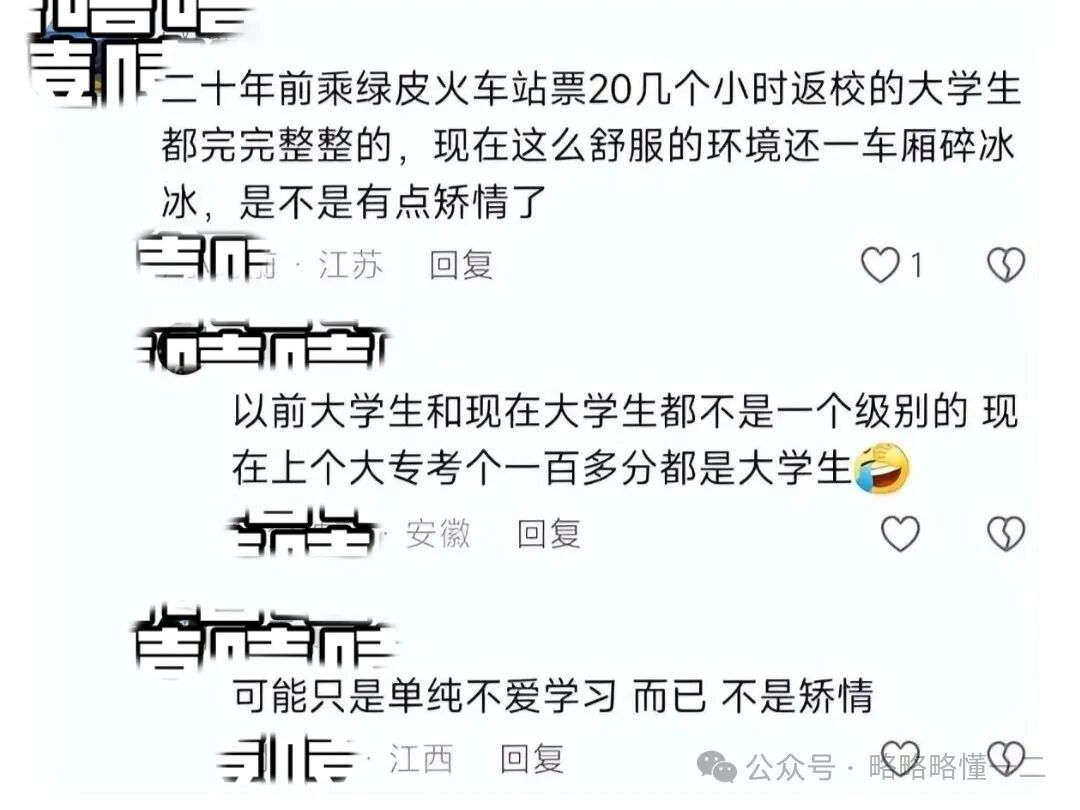Open blurred username above the 以前大学生 reply
Viewport: 1080px width, 810px height.
coord(262,346)
